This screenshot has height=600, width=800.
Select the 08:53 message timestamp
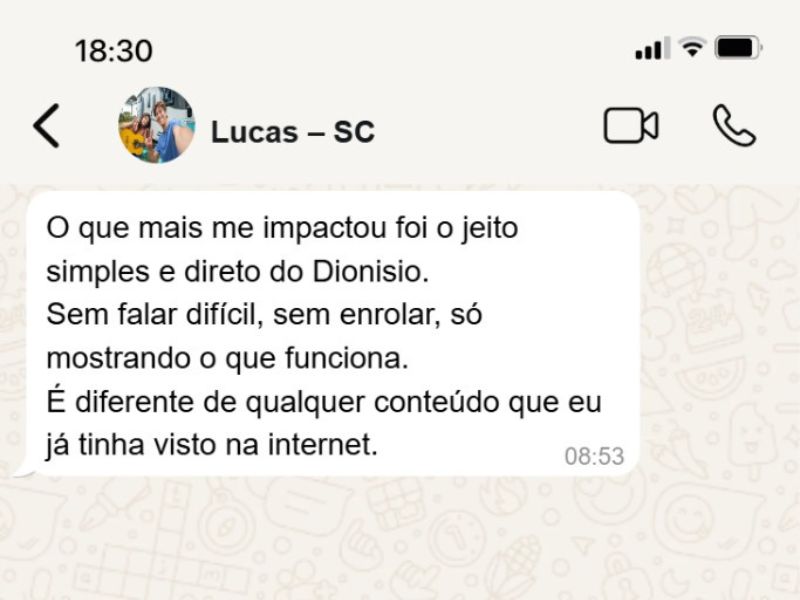[x=594, y=456]
